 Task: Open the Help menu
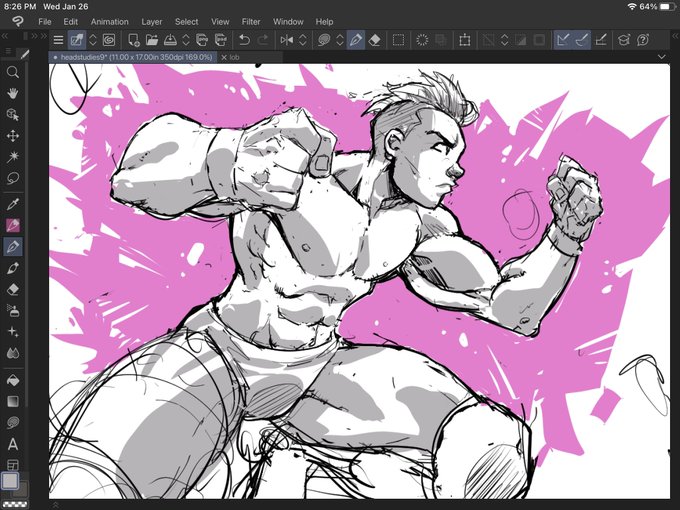[x=324, y=22]
